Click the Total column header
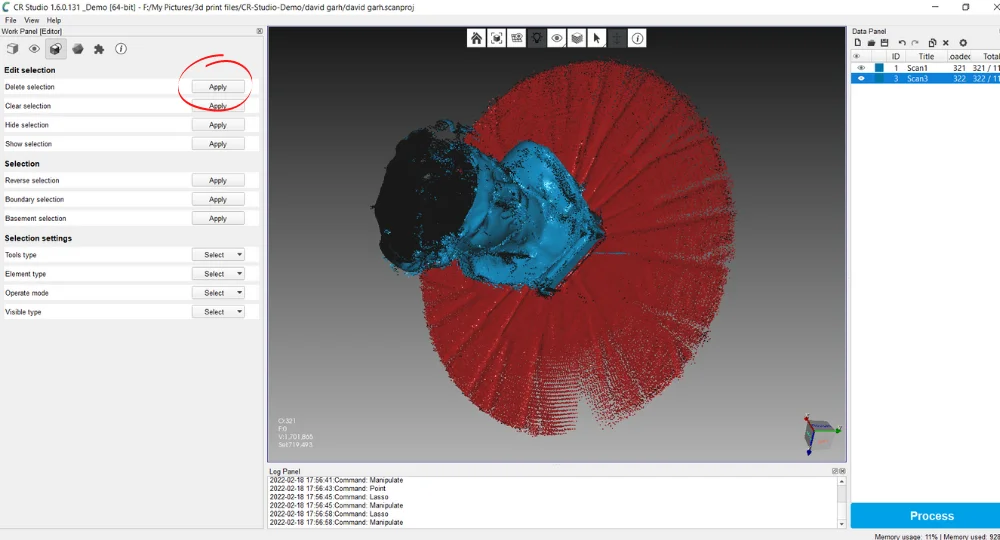Viewport: 1000px width, 540px height. point(990,56)
